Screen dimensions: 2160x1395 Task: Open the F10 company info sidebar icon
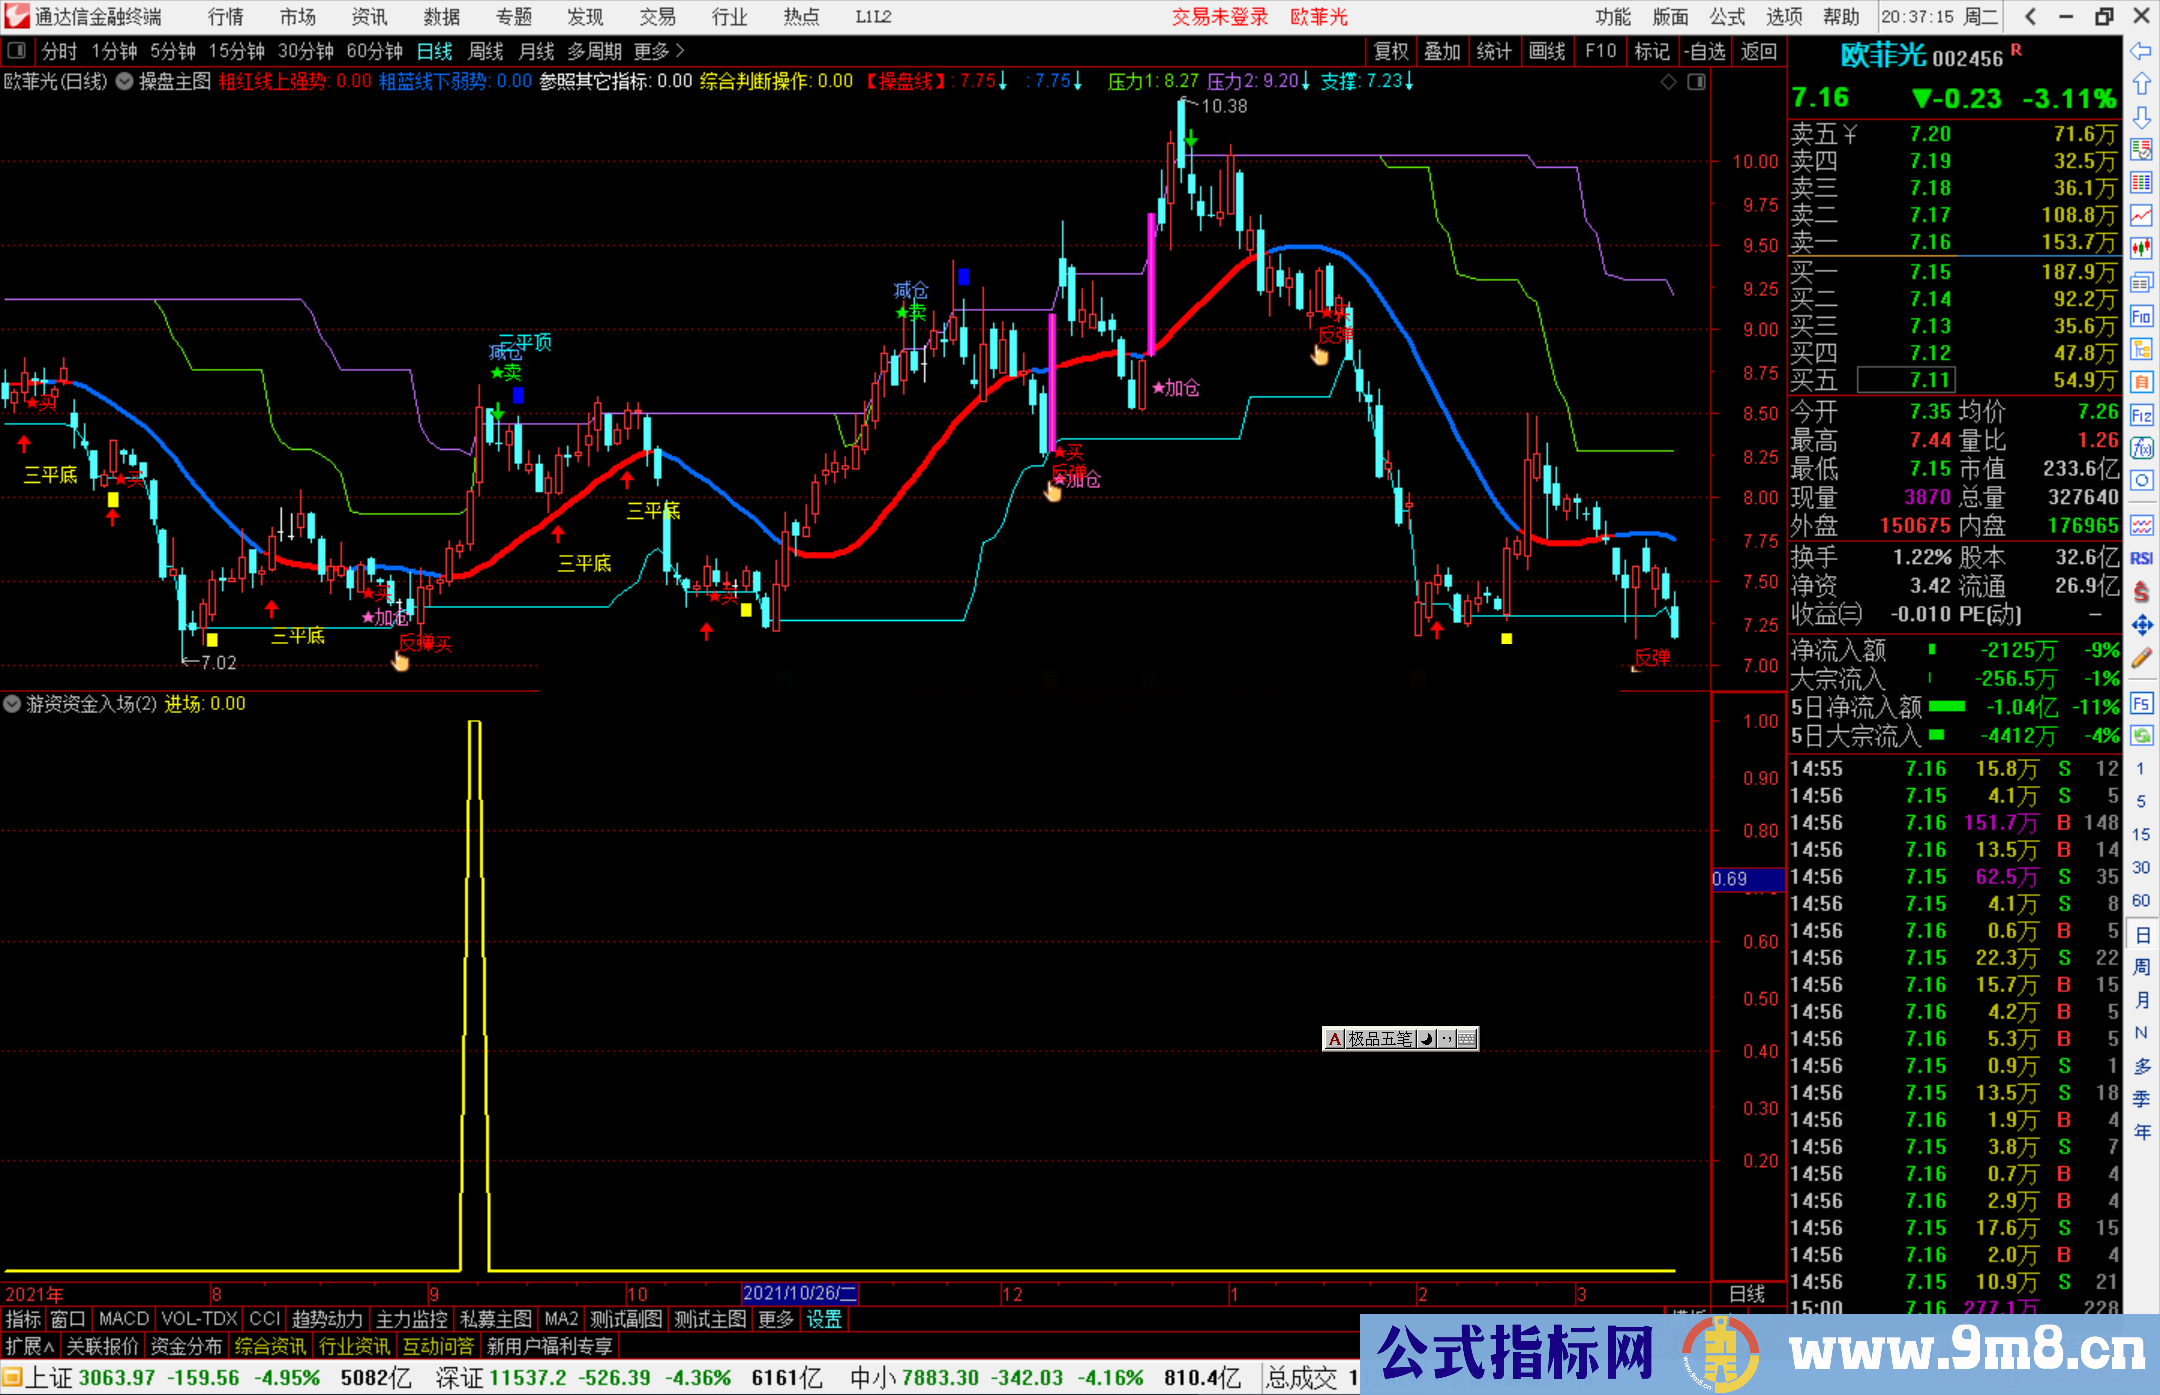coord(2141,316)
